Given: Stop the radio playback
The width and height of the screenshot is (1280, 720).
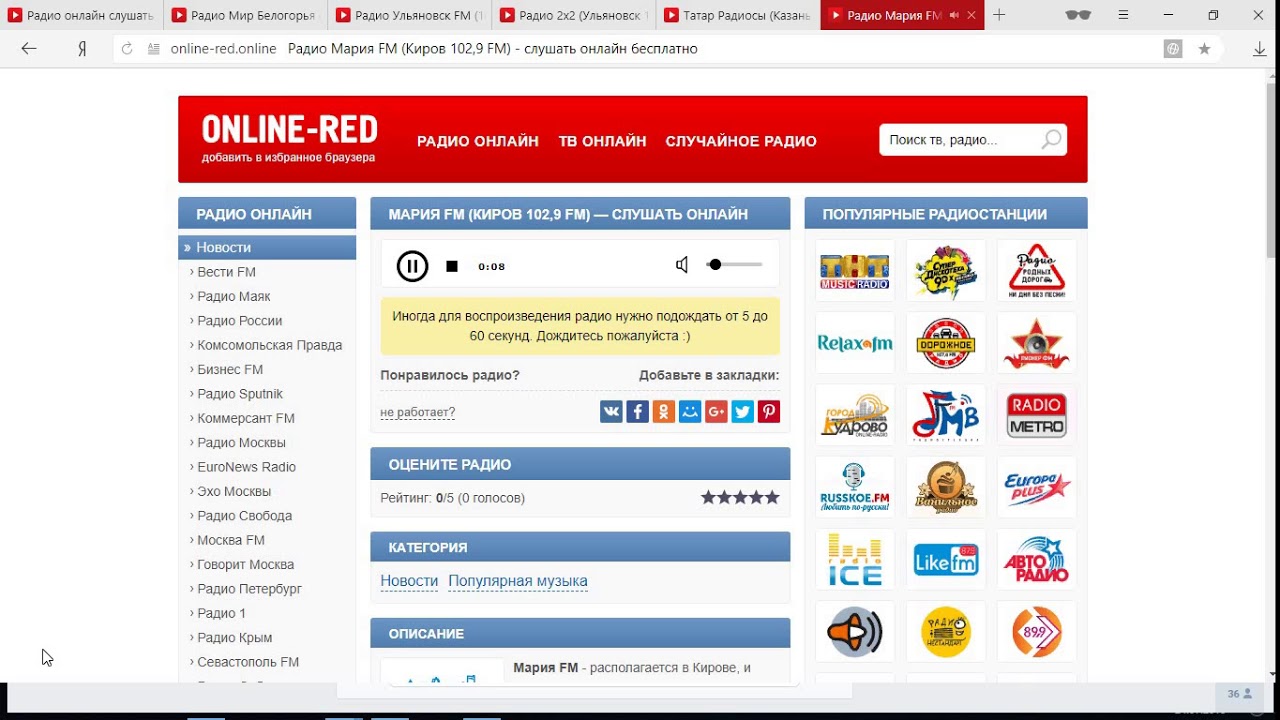Looking at the screenshot, I should (x=452, y=266).
